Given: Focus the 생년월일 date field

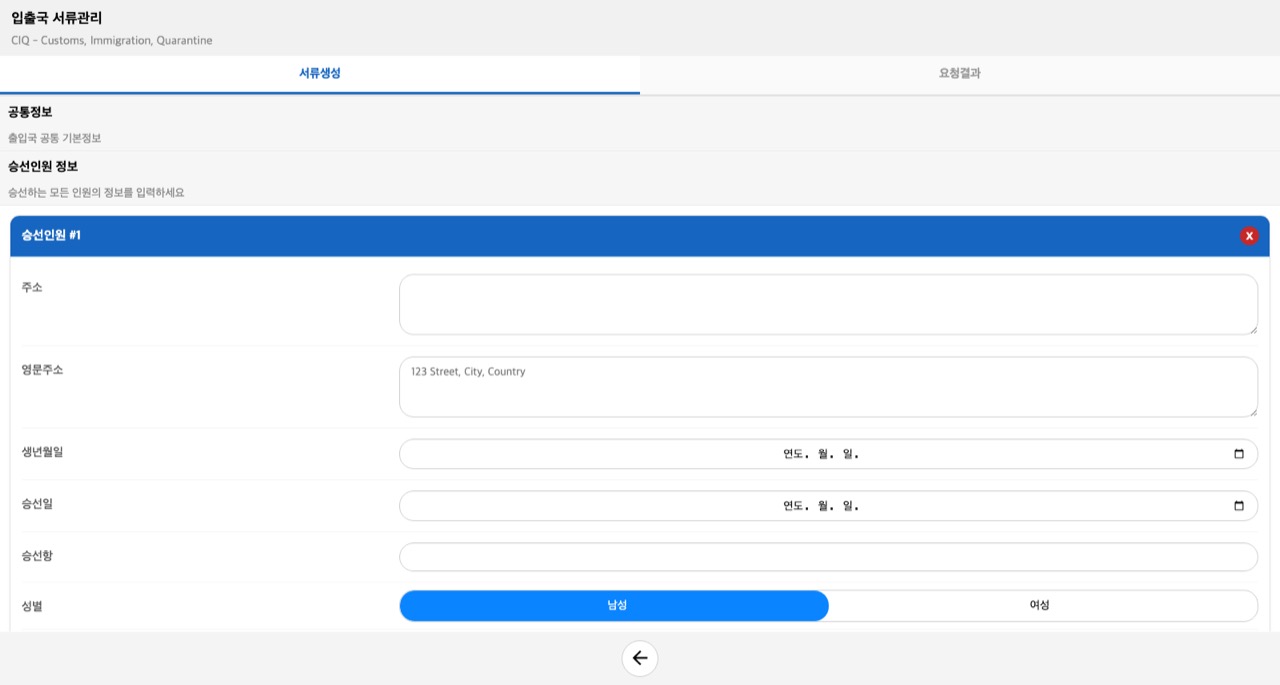Looking at the screenshot, I should [828, 454].
